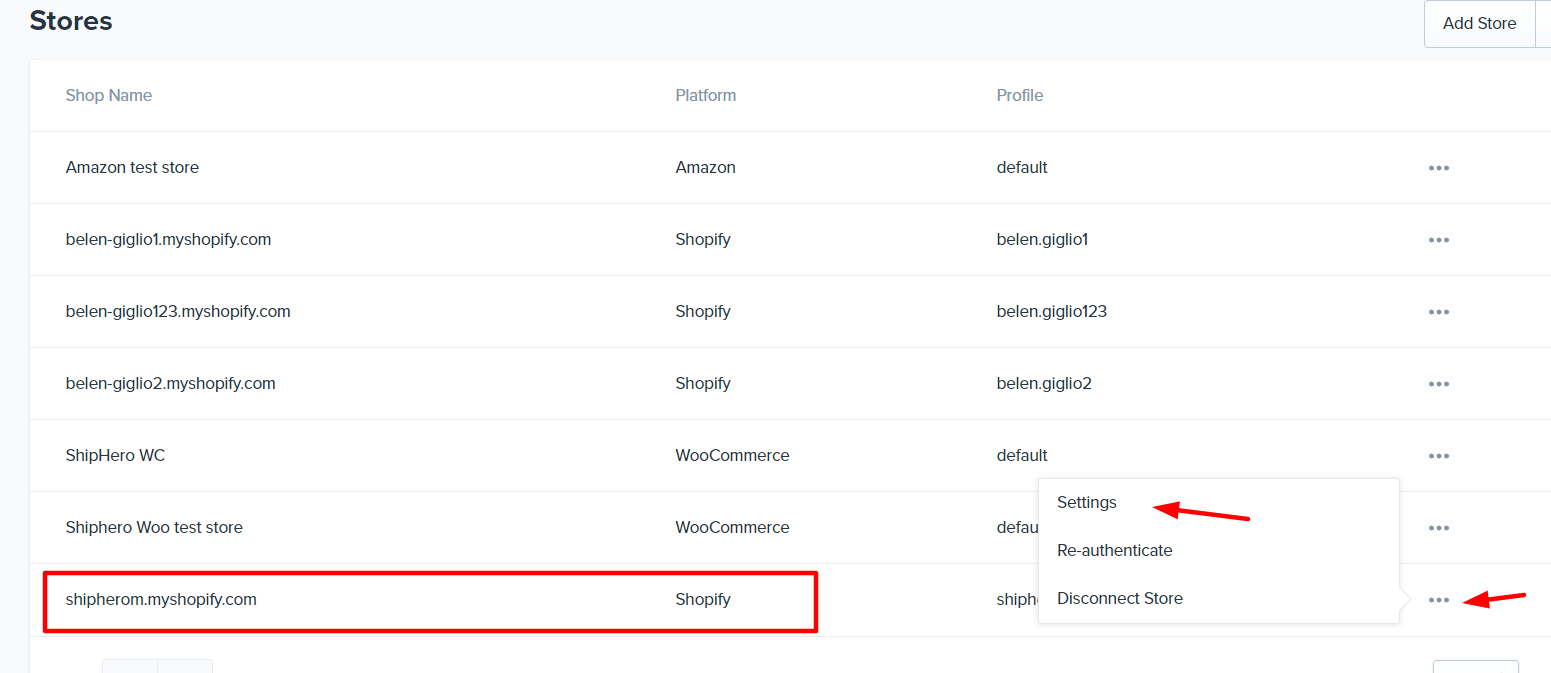1551x673 pixels.
Task: Click the three dots for belen-giglio2.myshopify.com
Action: click(x=1438, y=384)
